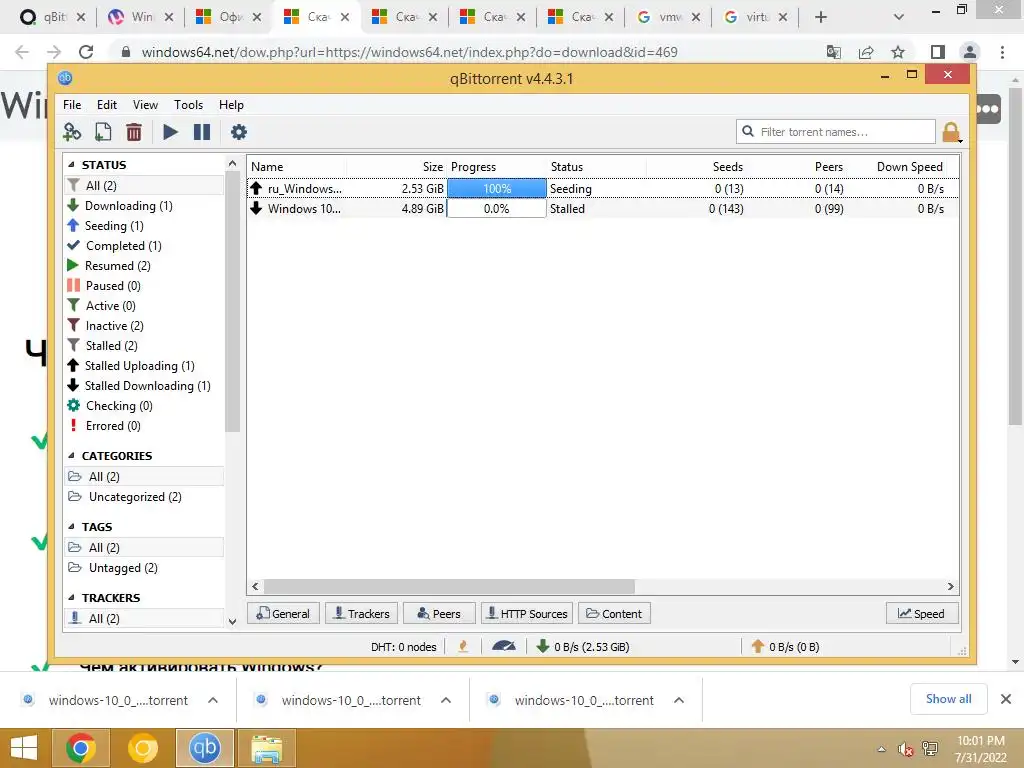The height and width of the screenshot is (768, 1024).
Task: Click the Pause torrents toolbar icon
Action: click(202, 132)
